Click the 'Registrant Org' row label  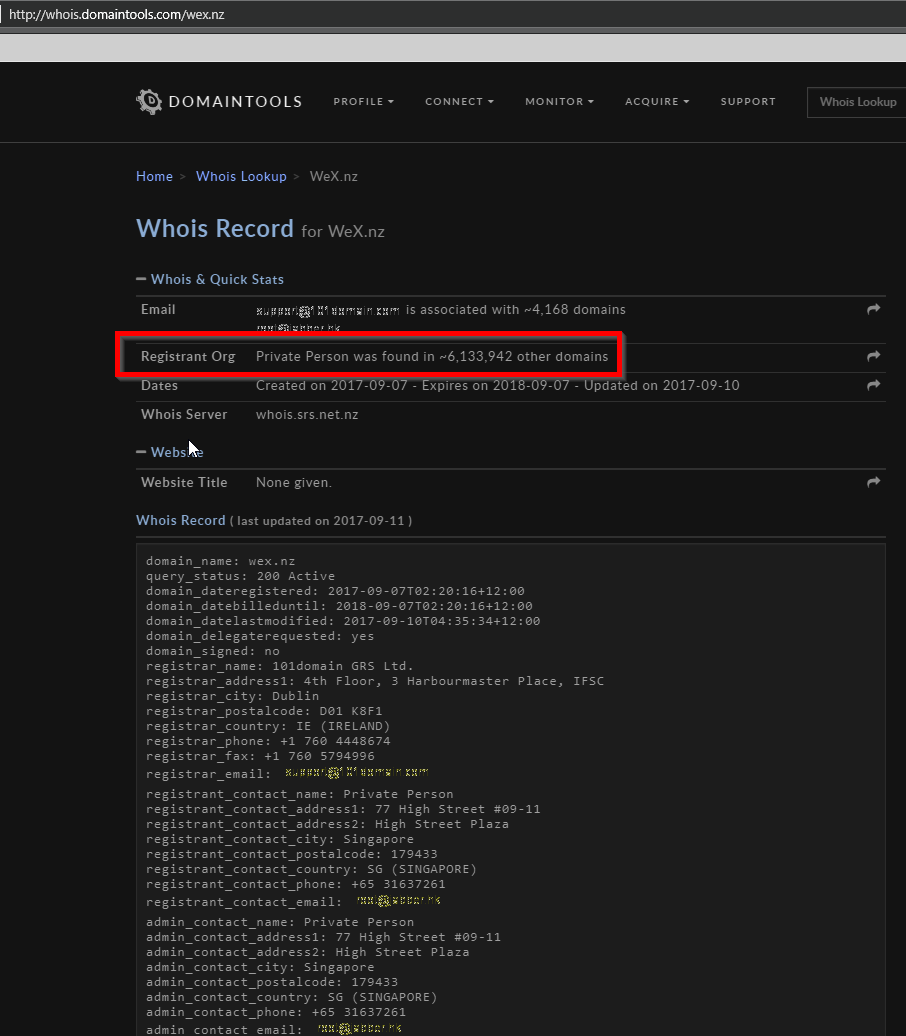(188, 356)
